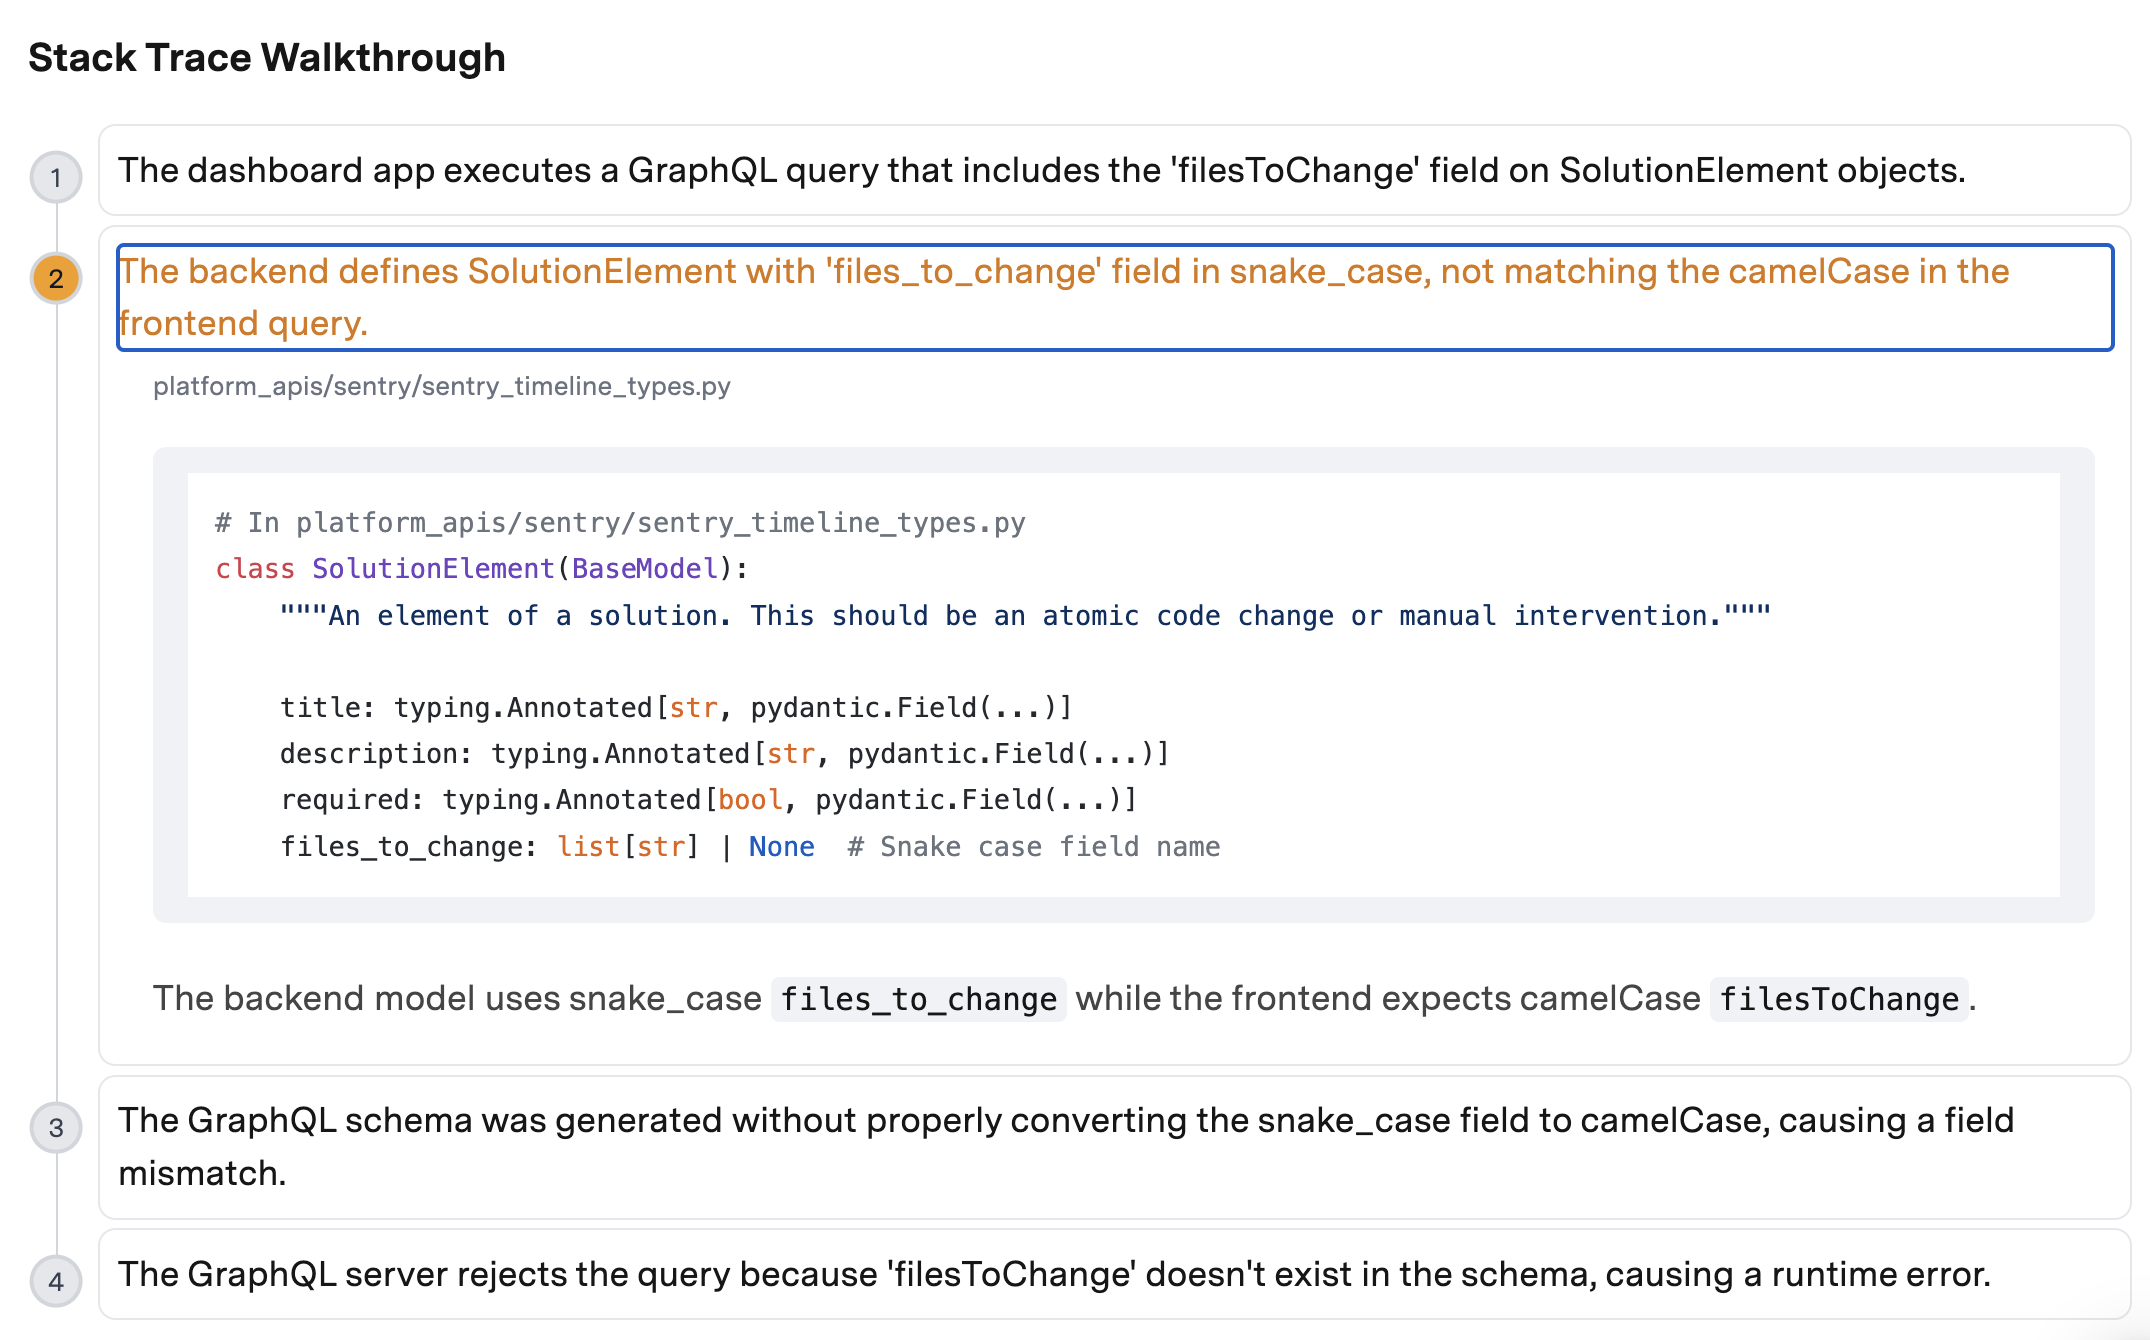Select the step 3 numbered badge
This screenshot has height=1340, width=2150.
[x=57, y=1127]
